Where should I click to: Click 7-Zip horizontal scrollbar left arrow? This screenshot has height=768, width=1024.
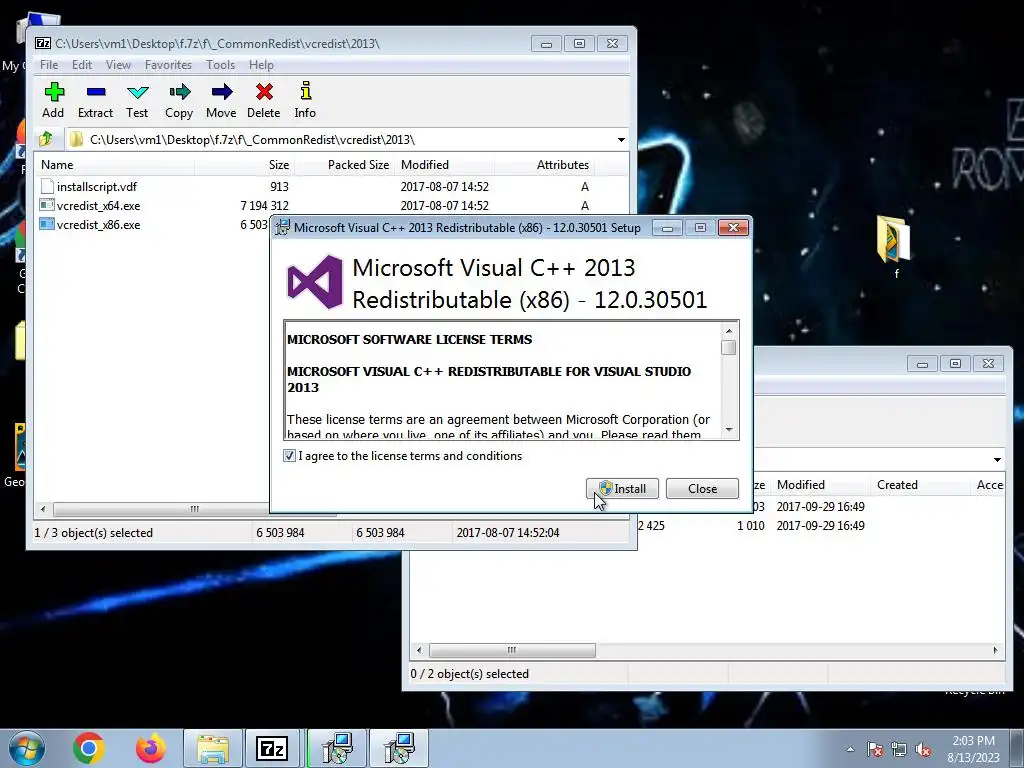[43, 509]
